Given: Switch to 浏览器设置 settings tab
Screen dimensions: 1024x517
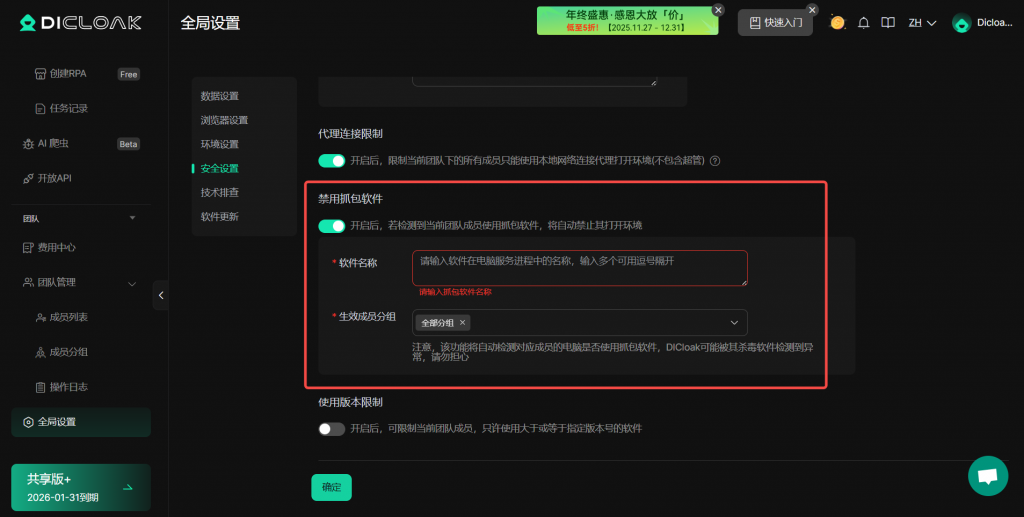Looking at the screenshot, I should point(224,120).
